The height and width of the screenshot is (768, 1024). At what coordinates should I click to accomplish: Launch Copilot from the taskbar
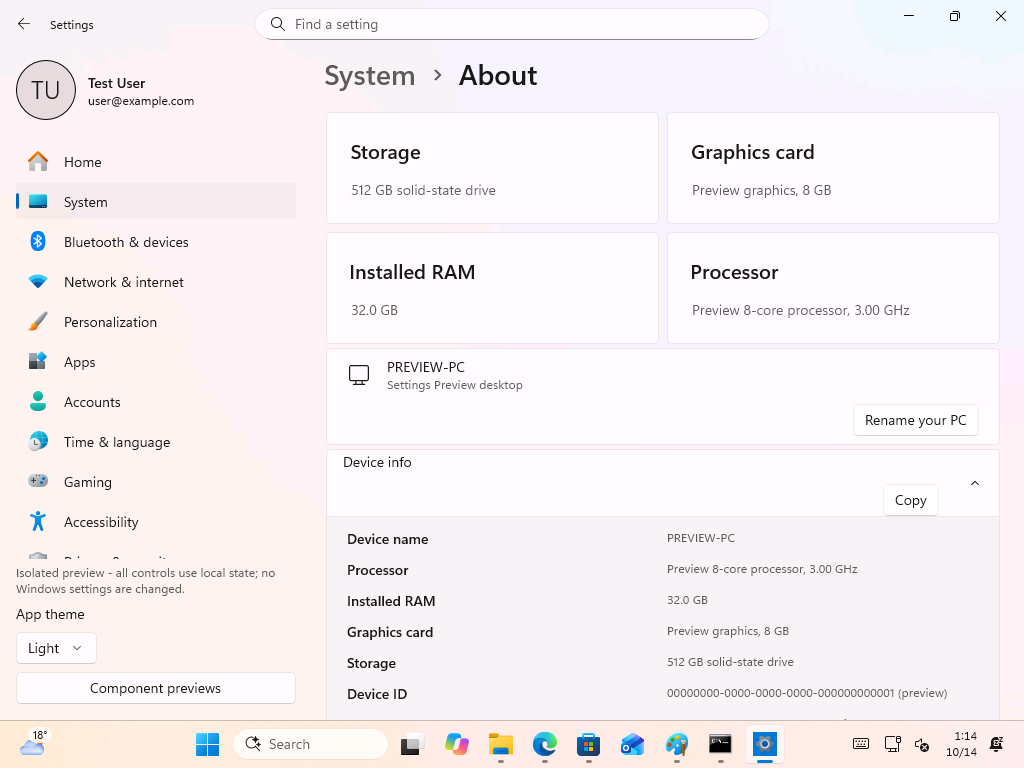457,744
